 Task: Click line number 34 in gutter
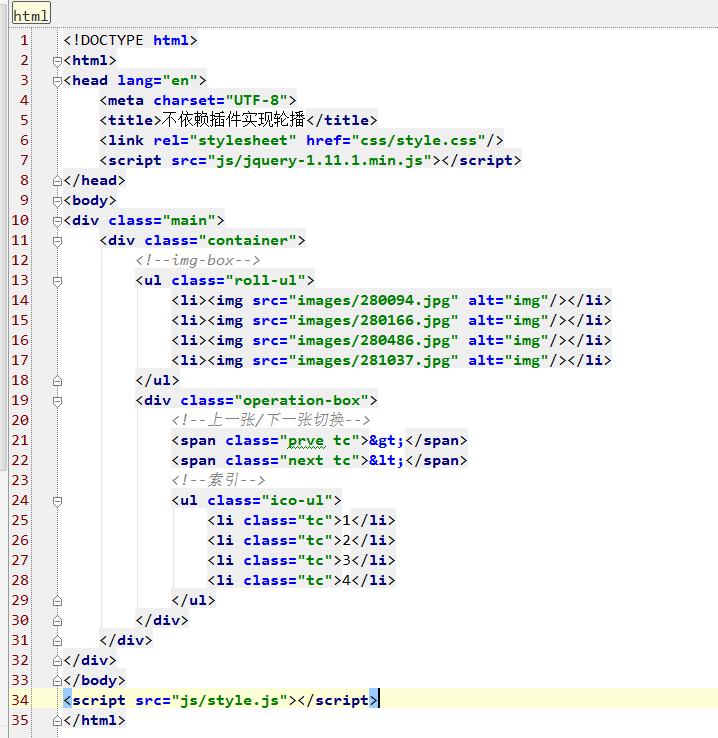(20, 700)
